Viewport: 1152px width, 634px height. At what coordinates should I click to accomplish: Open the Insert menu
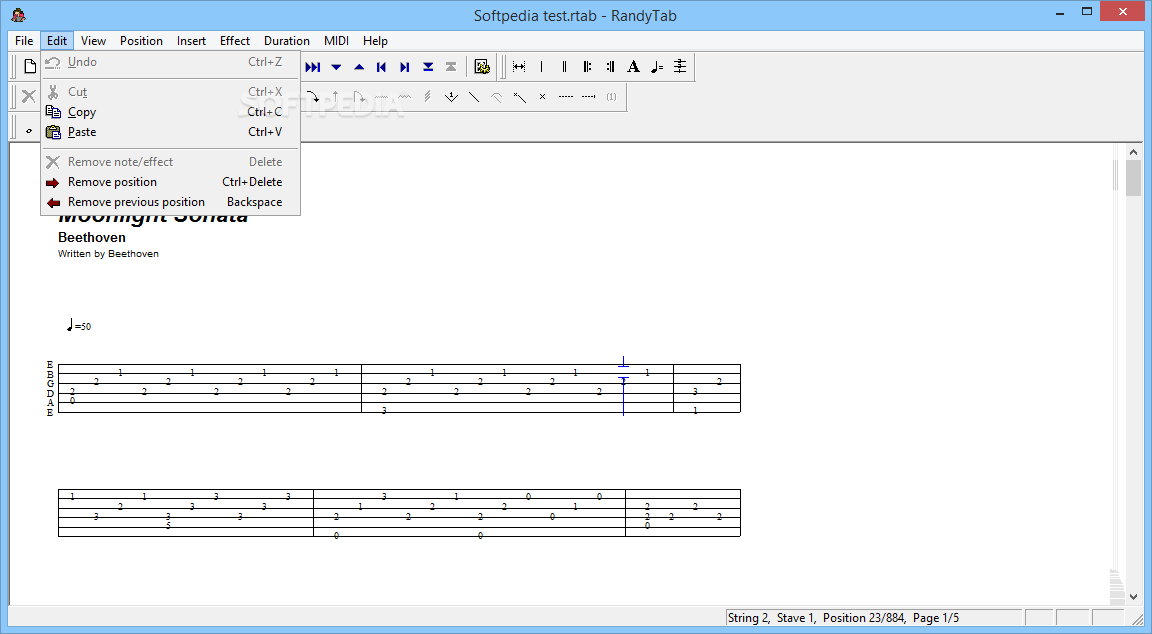(191, 40)
